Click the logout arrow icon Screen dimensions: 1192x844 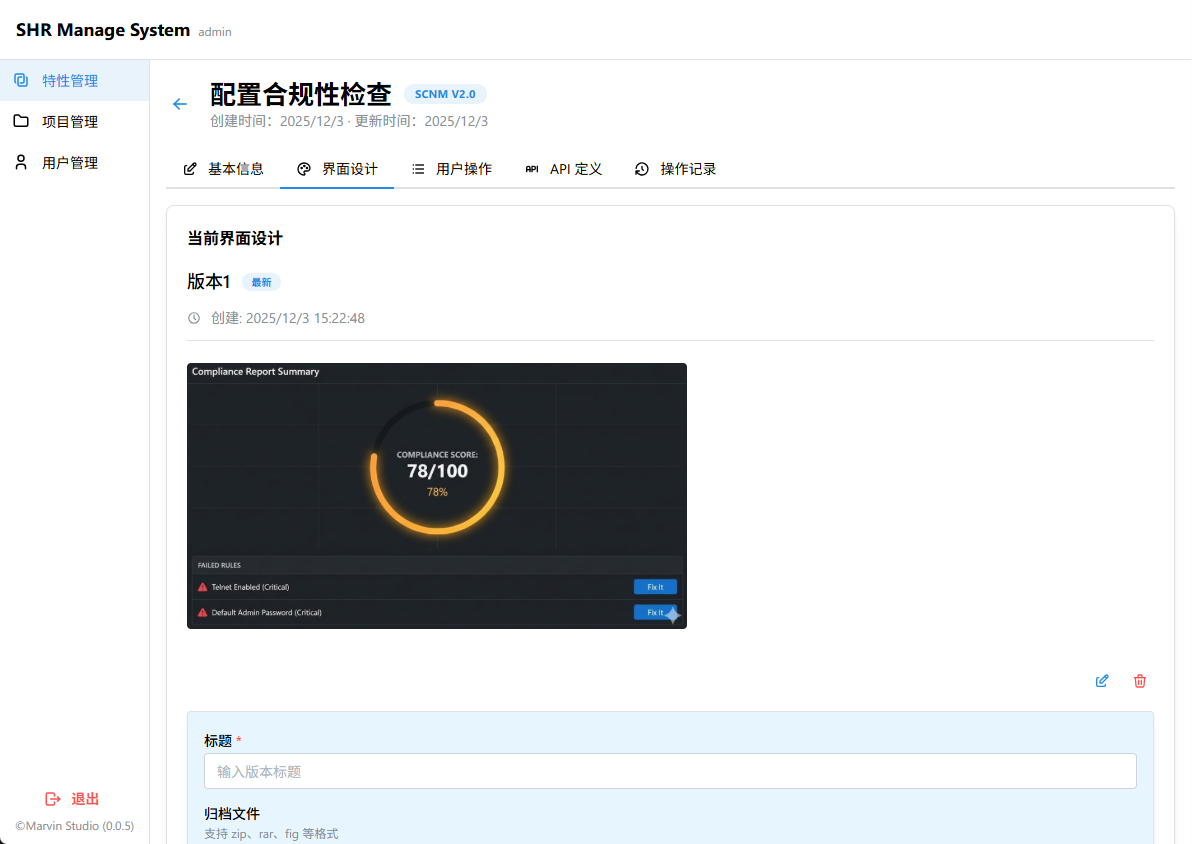(x=53, y=799)
